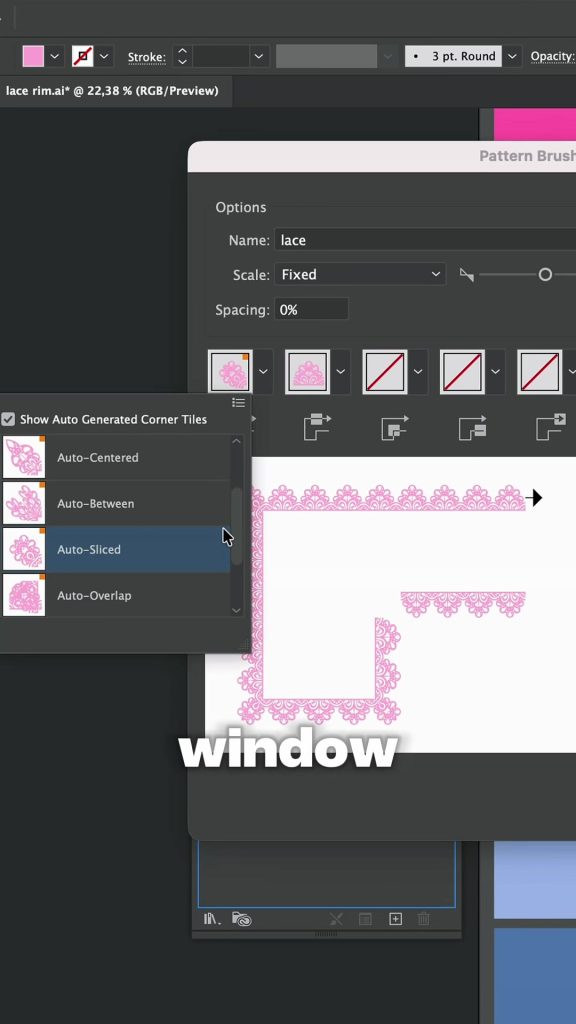
Task: Click the scale proportions icon beside slider
Action: (x=466, y=275)
